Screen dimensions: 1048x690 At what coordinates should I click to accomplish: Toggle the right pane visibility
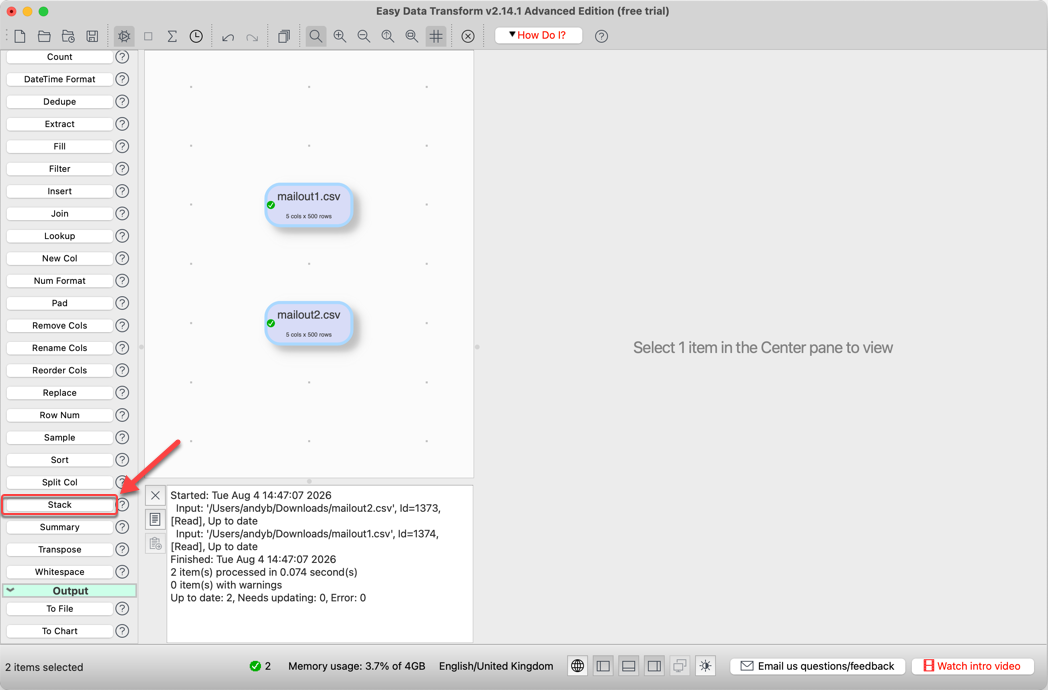tap(654, 666)
